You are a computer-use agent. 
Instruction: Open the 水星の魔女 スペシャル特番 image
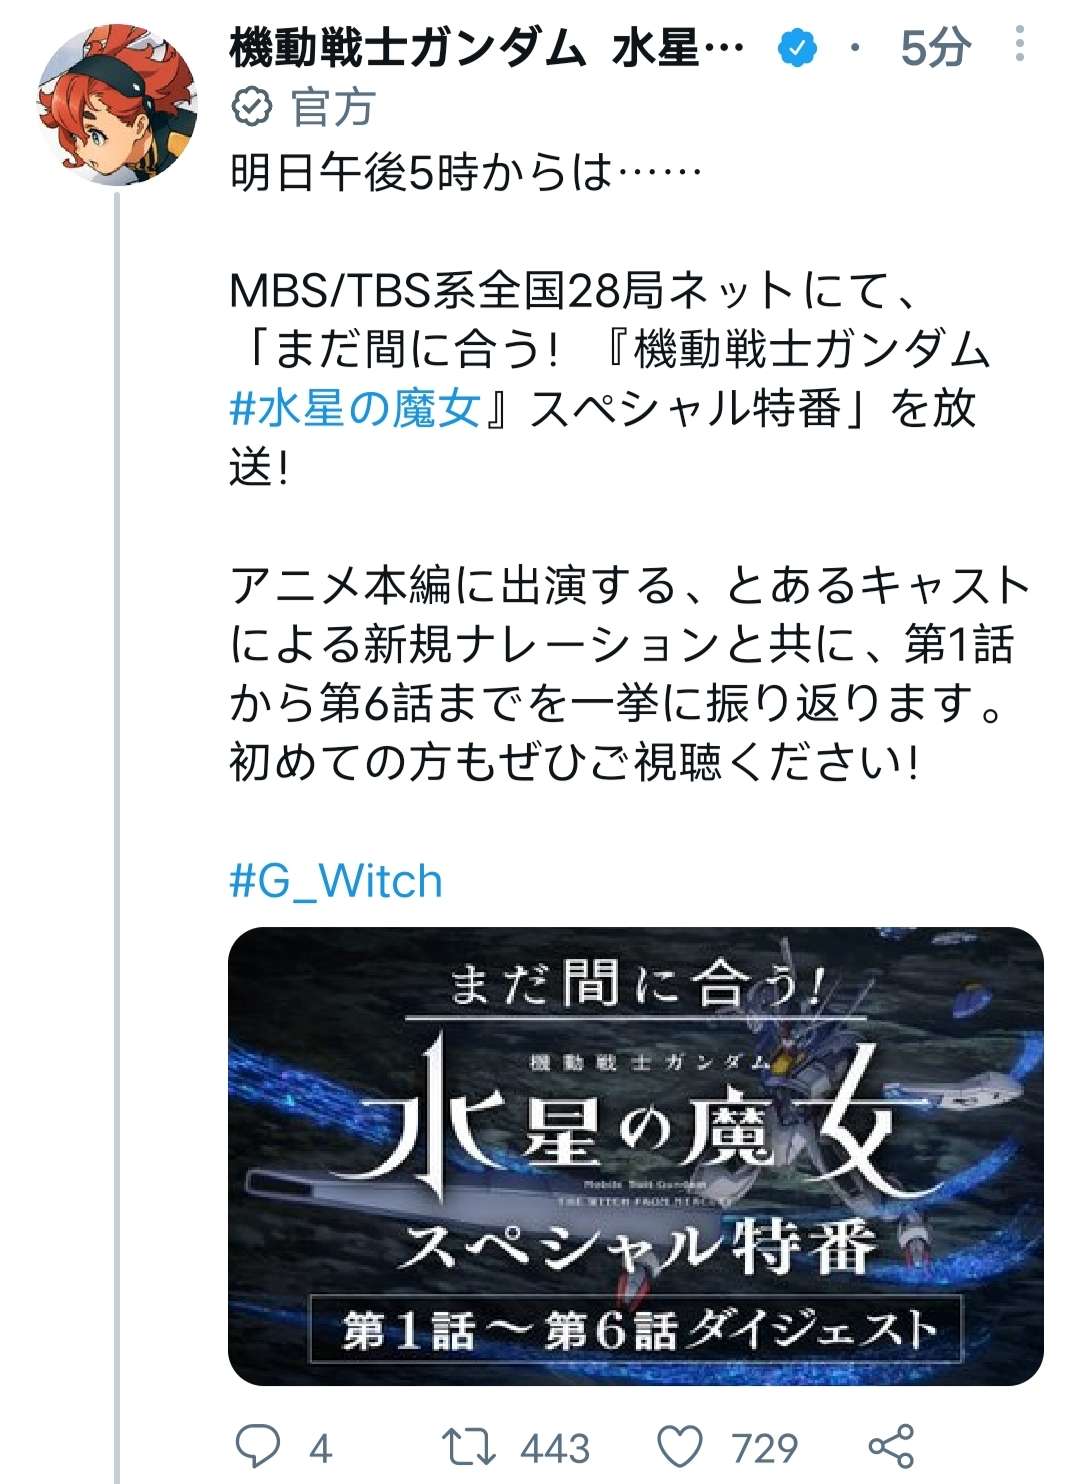[636, 1156]
